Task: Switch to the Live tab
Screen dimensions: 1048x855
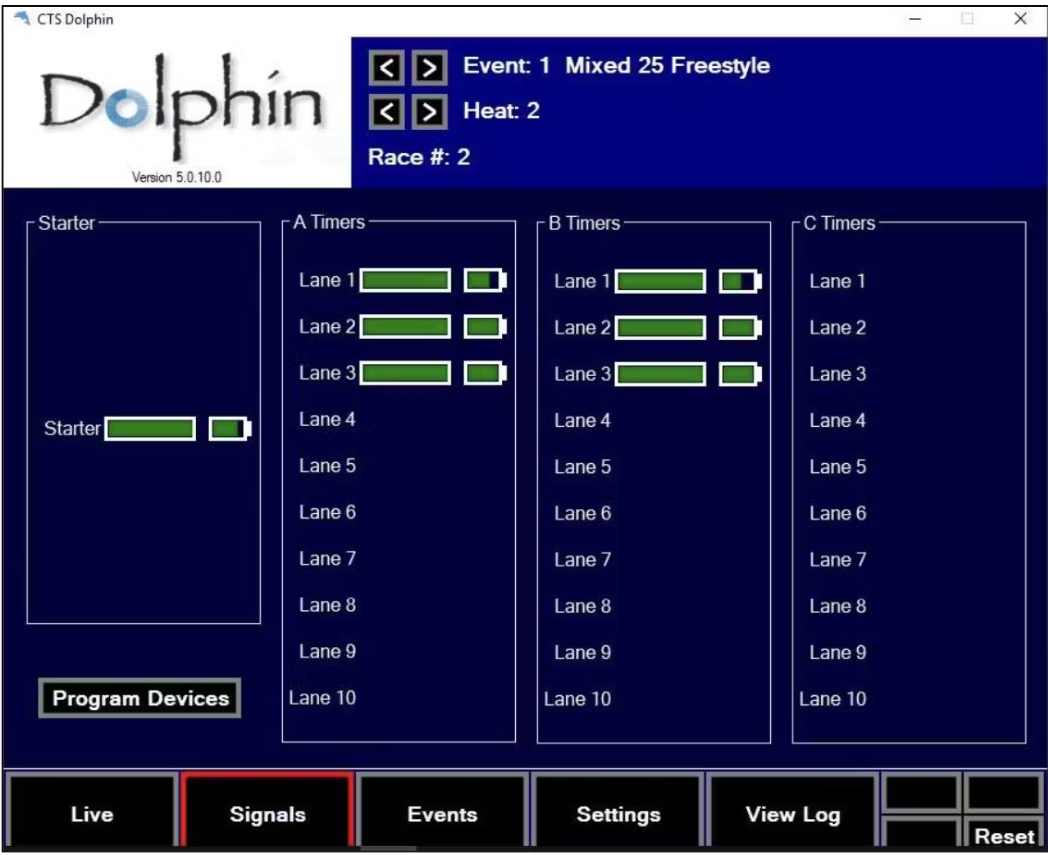Action: pyautogui.click(x=92, y=812)
